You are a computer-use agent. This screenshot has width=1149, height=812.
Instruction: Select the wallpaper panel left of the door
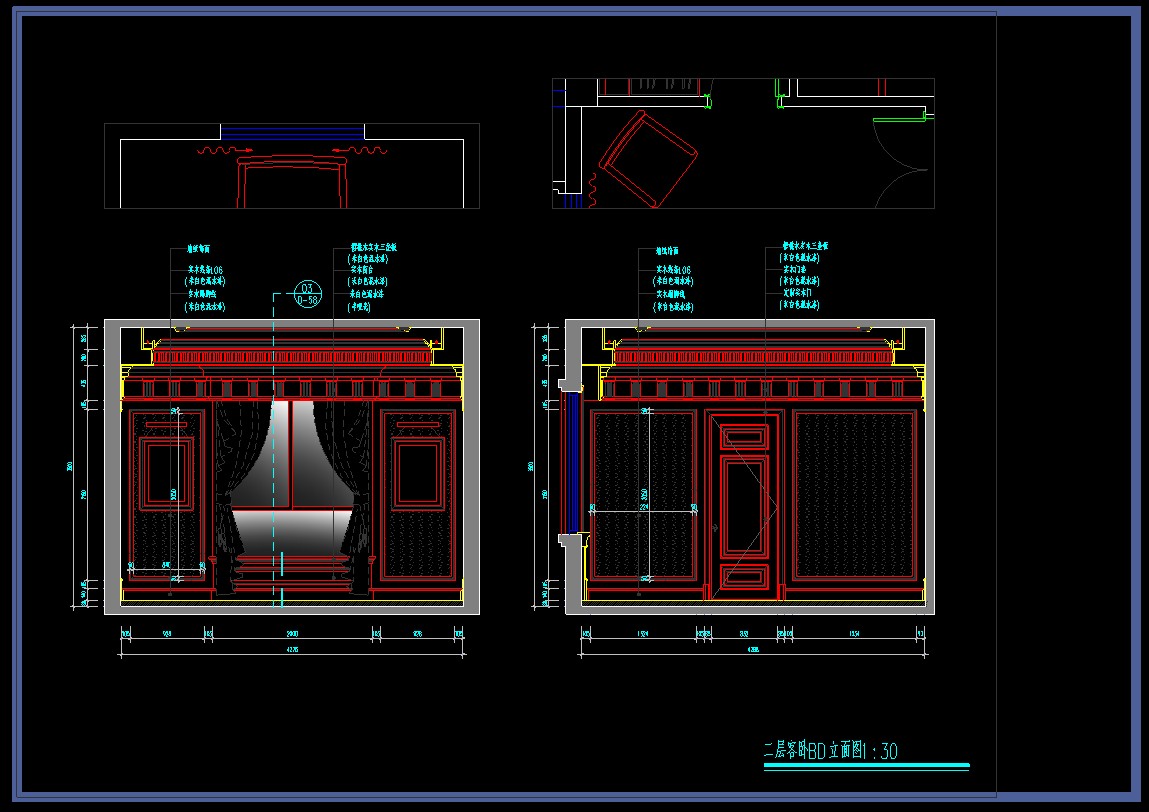(643, 495)
